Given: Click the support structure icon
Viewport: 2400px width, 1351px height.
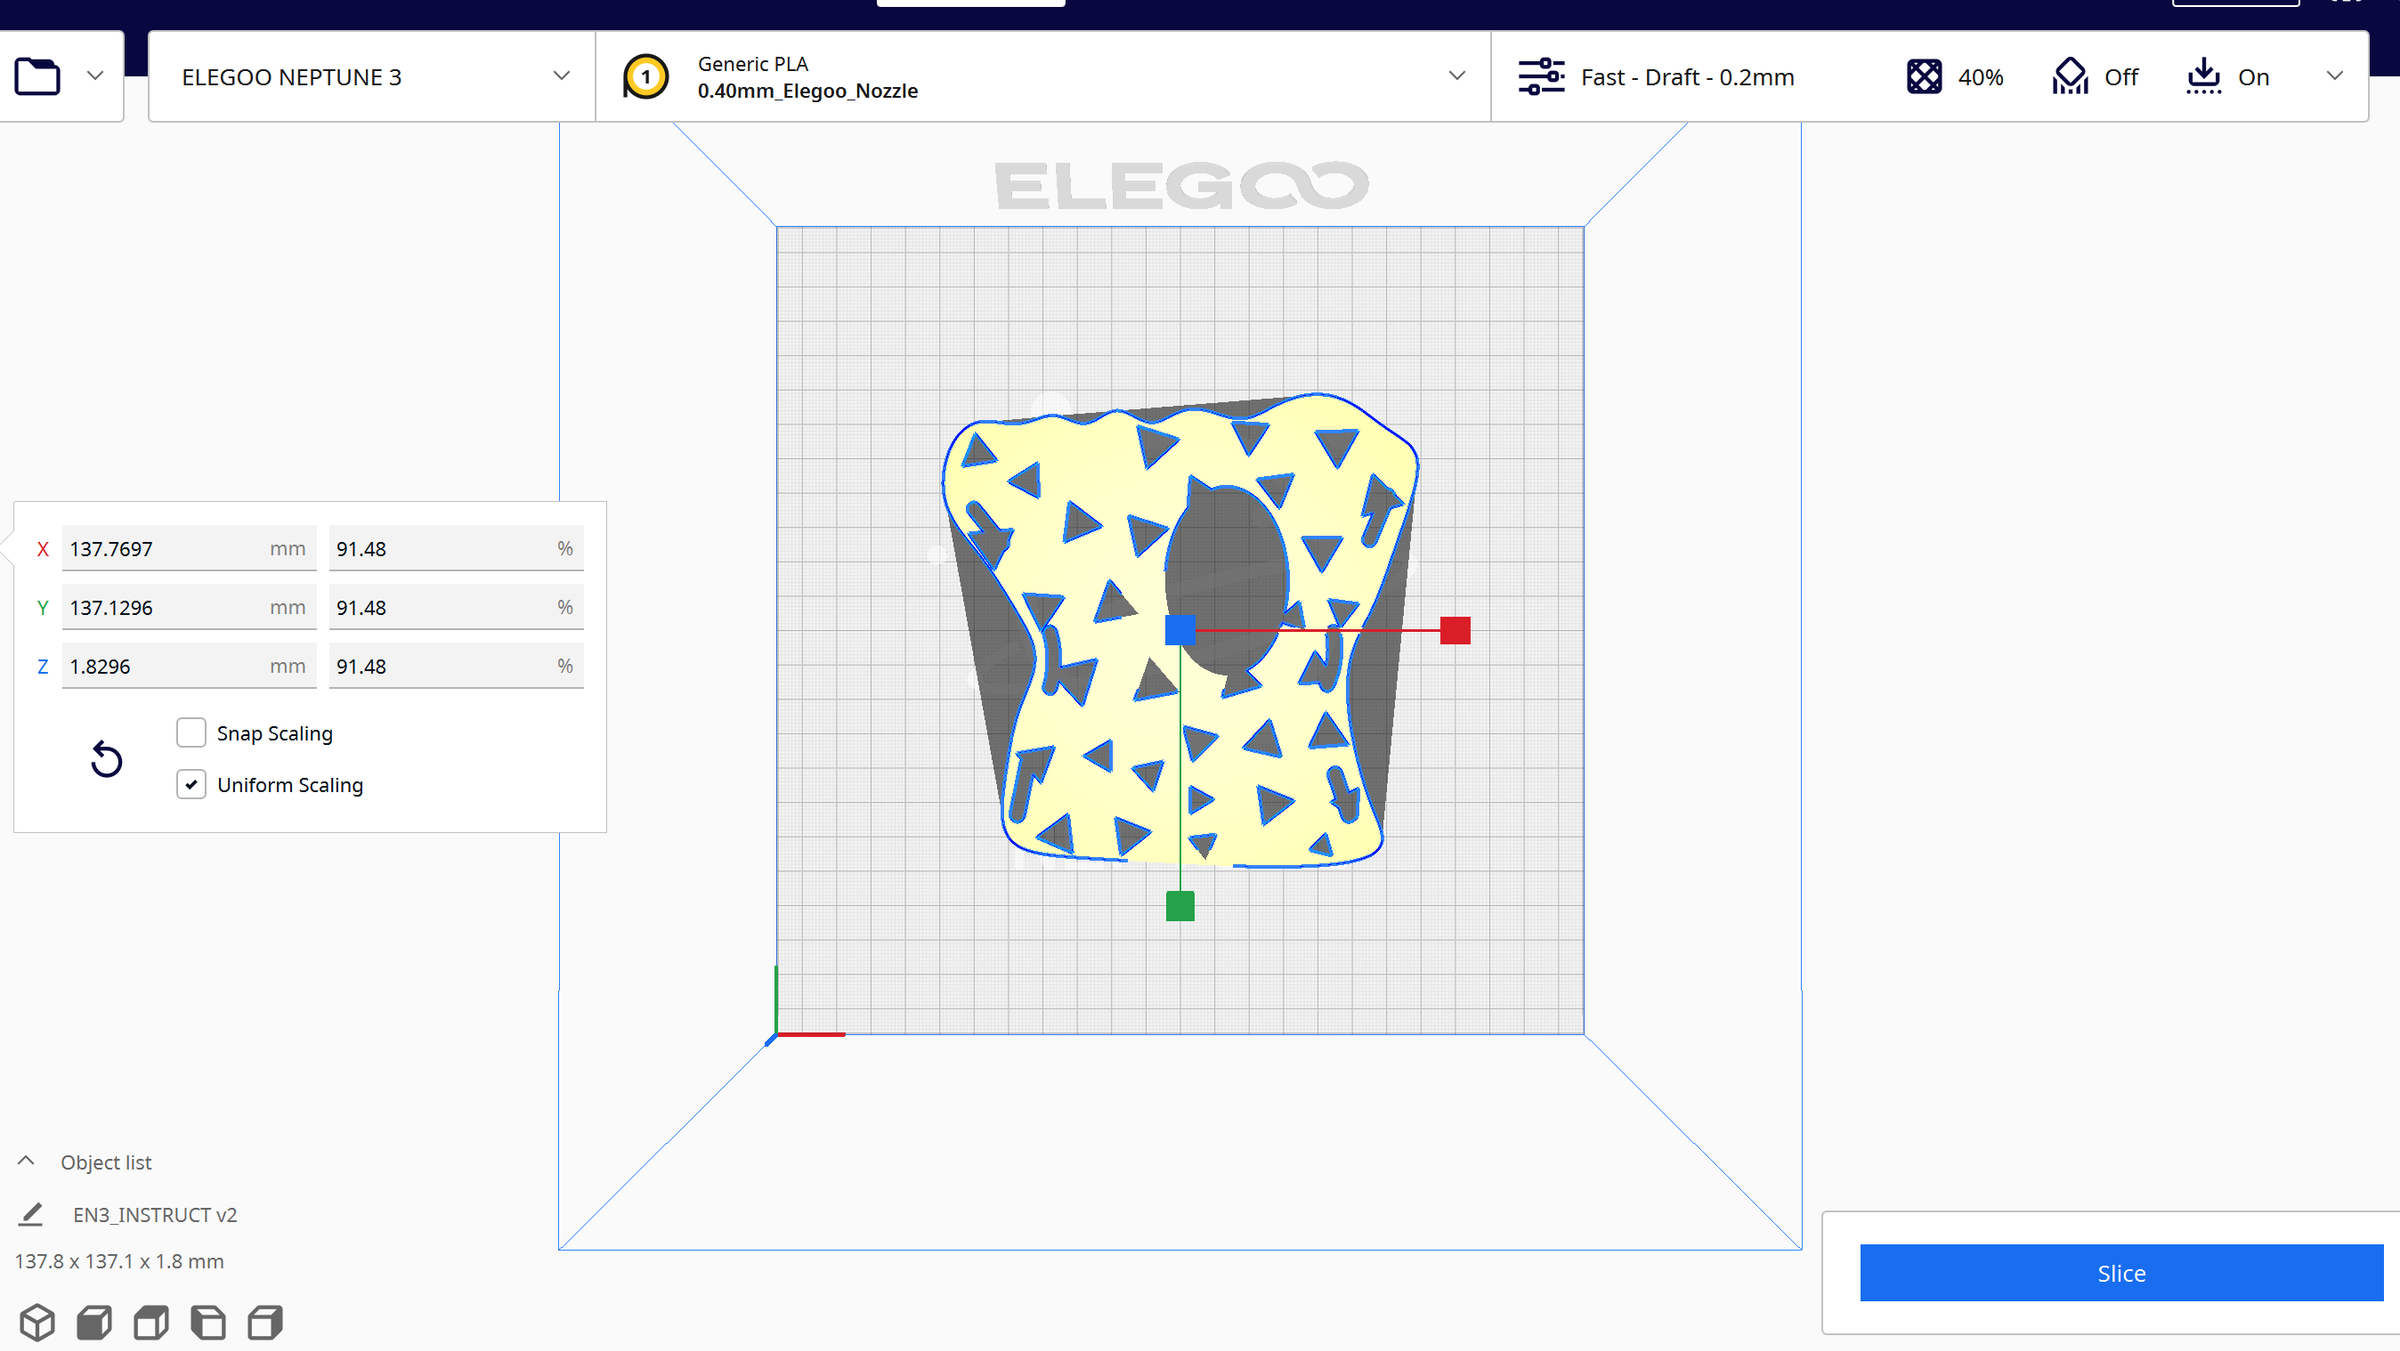Looking at the screenshot, I should click(2070, 76).
